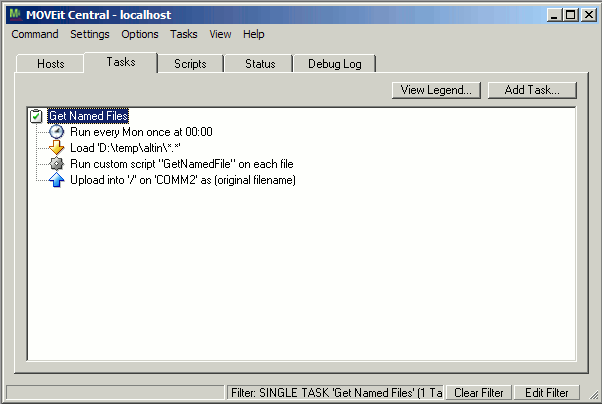This screenshot has height=404, width=602.
Task: Select the Run custom script "GetNamedFile" step
Action: point(182,164)
